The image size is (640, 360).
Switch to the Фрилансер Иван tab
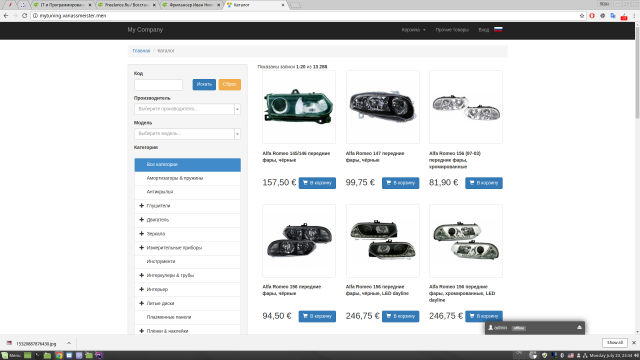pos(191,5)
